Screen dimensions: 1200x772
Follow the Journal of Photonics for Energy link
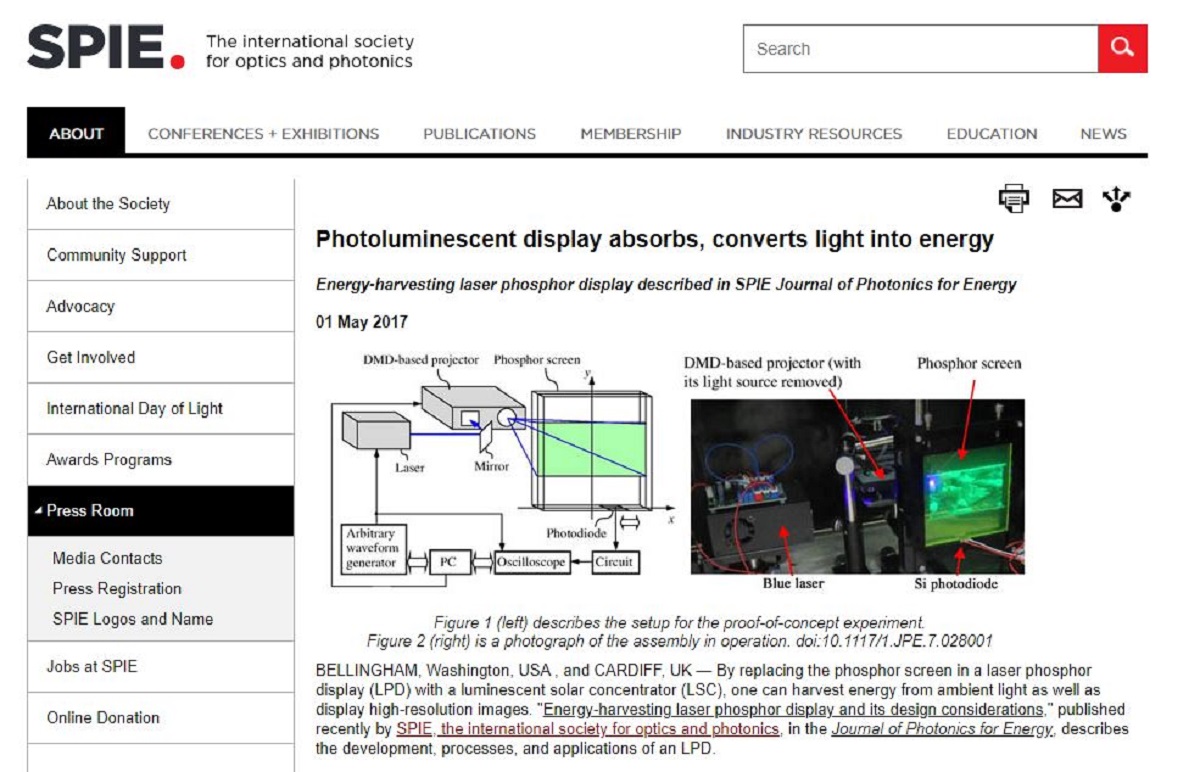(942, 729)
